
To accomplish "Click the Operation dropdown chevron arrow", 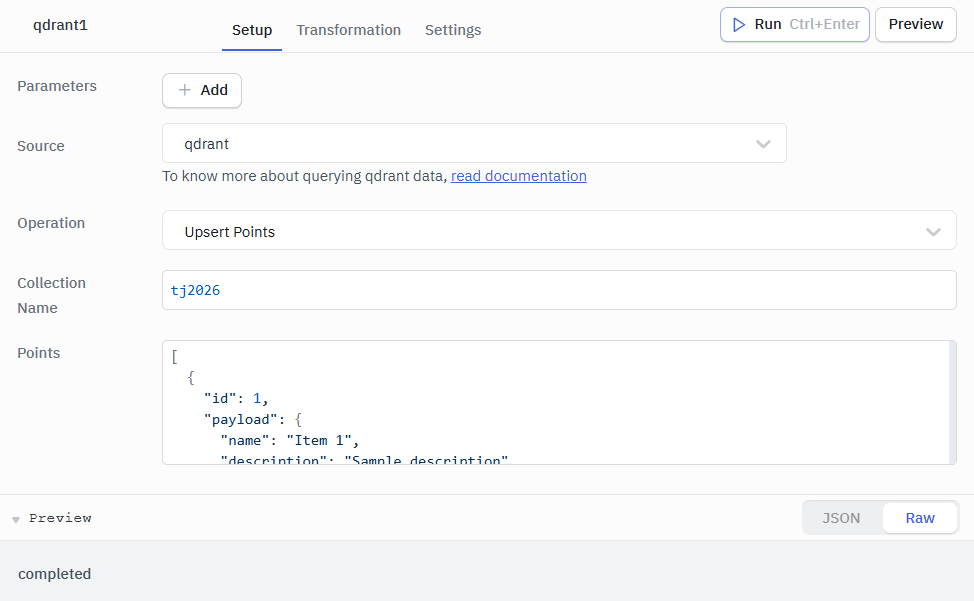I will [x=933, y=232].
